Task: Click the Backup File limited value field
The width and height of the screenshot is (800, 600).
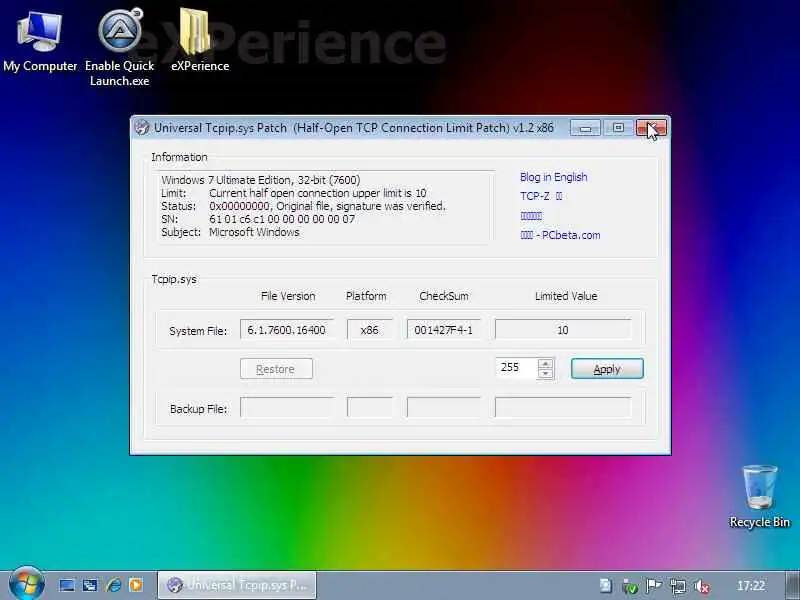Action: (x=563, y=408)
